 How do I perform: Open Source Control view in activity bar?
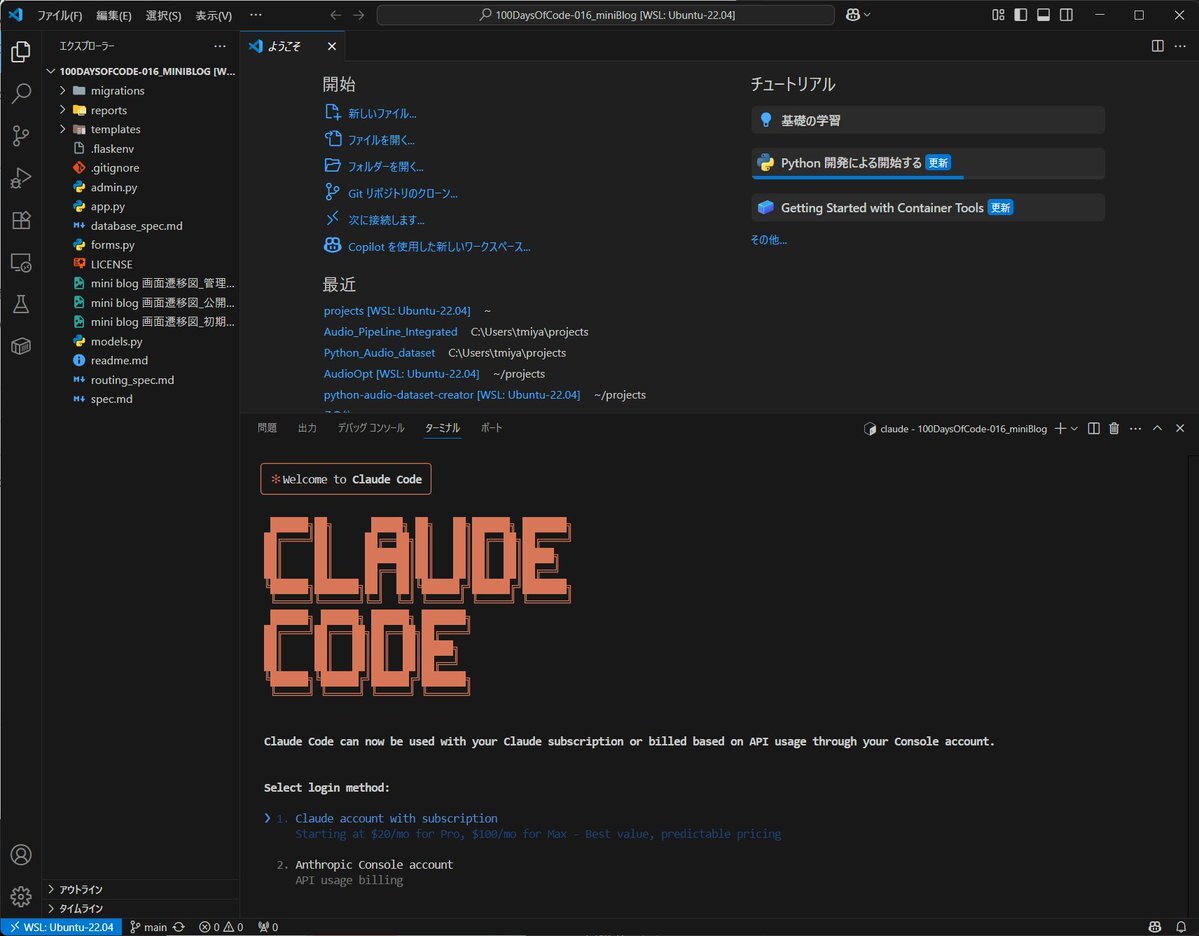21,136
